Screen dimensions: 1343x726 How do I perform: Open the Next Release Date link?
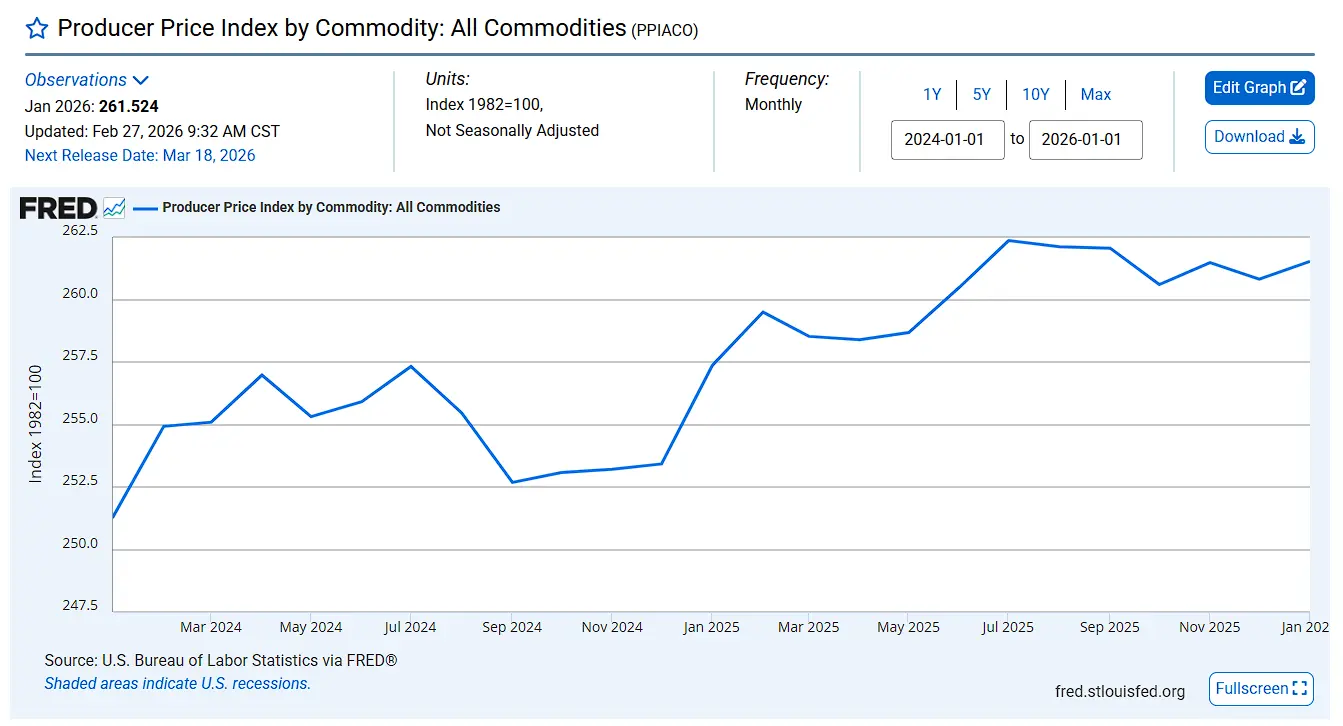(140, 155)
